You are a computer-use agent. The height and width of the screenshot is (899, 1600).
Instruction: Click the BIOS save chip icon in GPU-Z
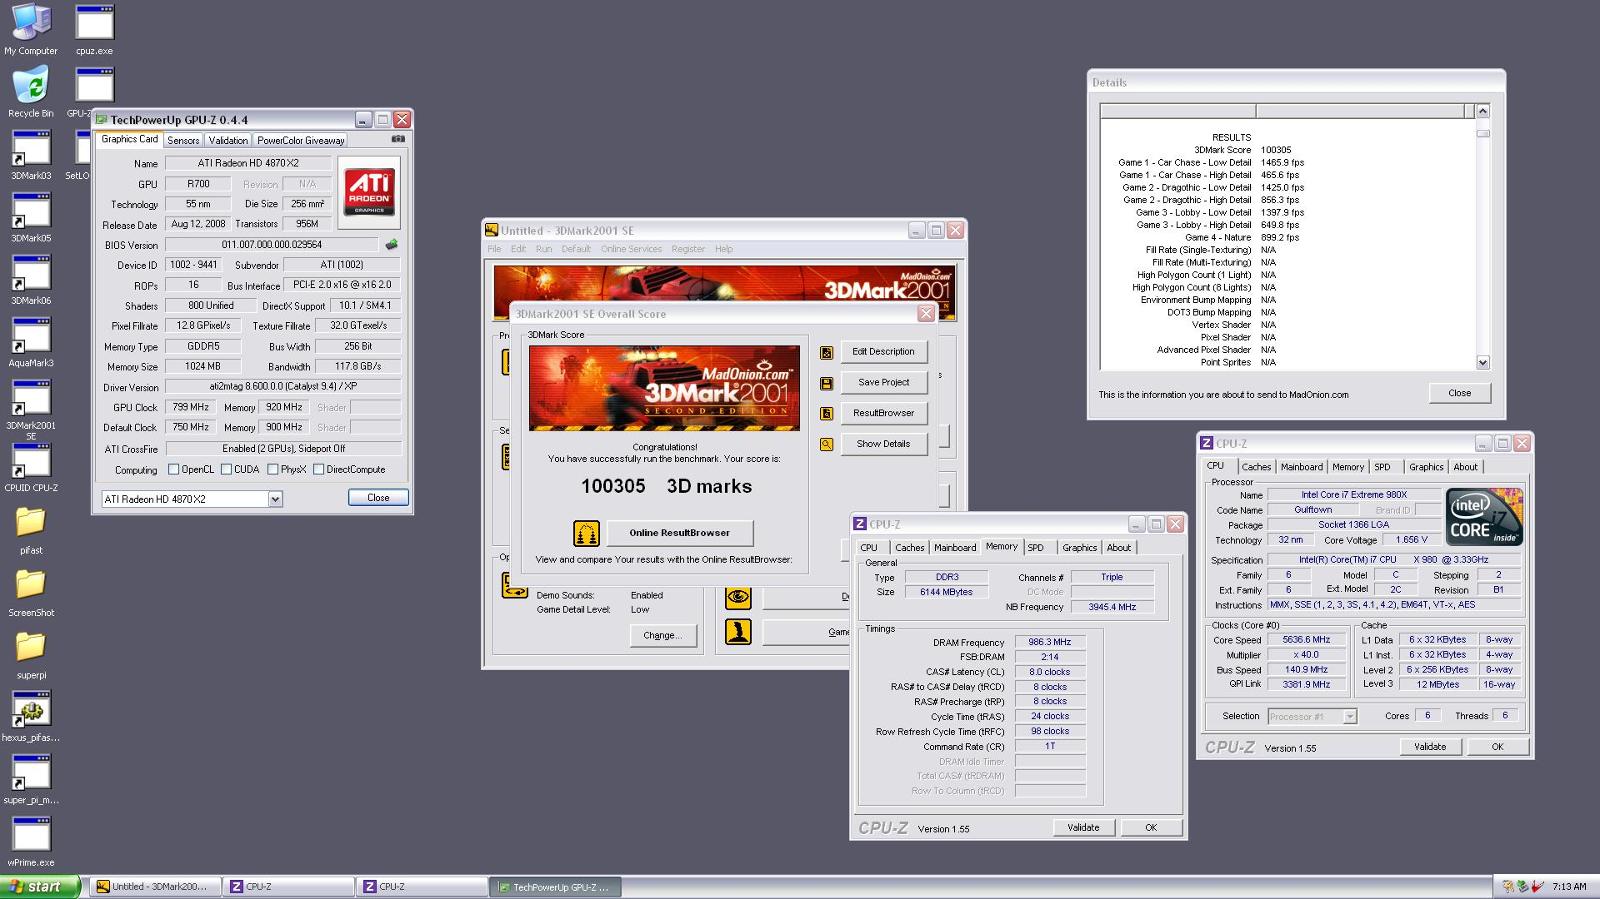click(391, 244)
